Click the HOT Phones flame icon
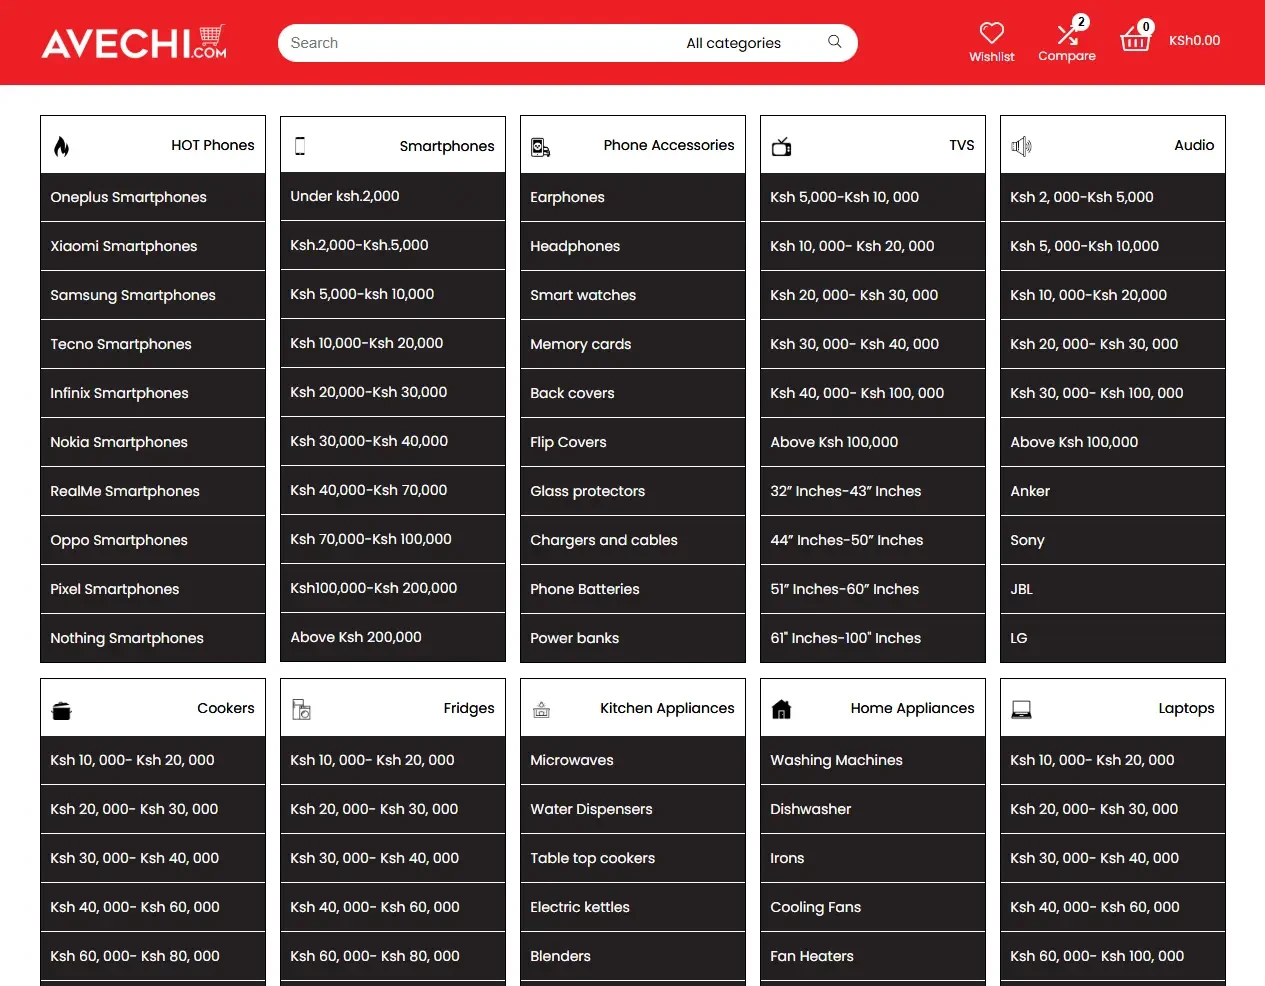The image size is (1265, 986). (x=61, y=147)
